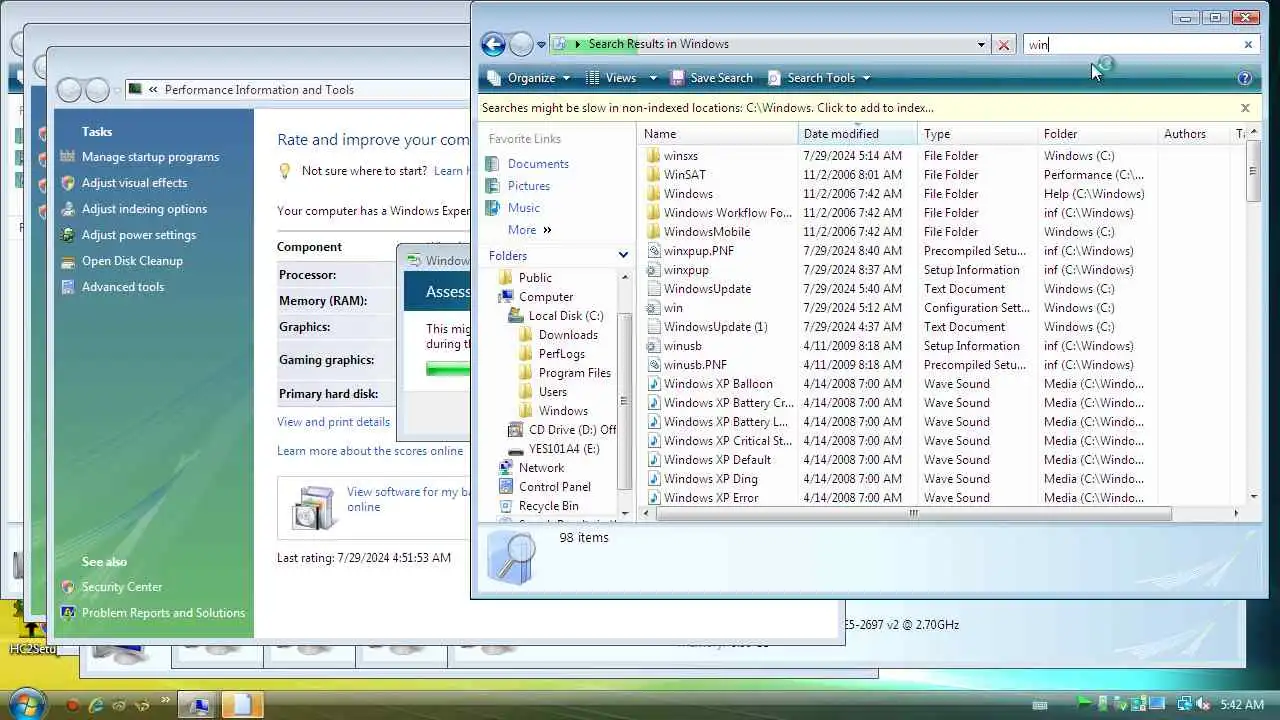Image resolution: width=1280 pixels, height=720 pixels.
Task: Click the Views button
Action: (x=611, y=78)
